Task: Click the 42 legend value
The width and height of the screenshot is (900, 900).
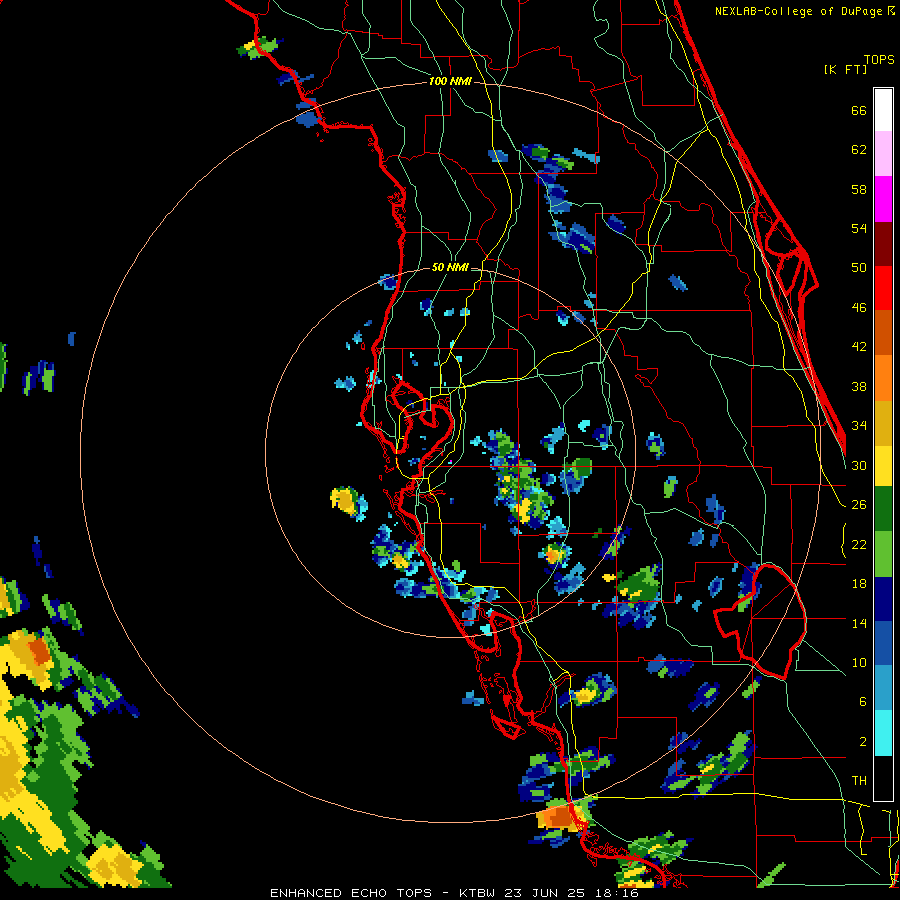Action: (x=859, y=347)
